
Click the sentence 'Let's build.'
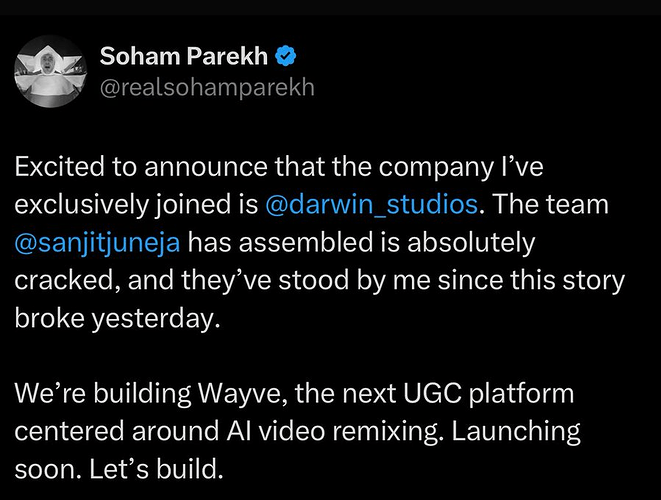[156, 469]
